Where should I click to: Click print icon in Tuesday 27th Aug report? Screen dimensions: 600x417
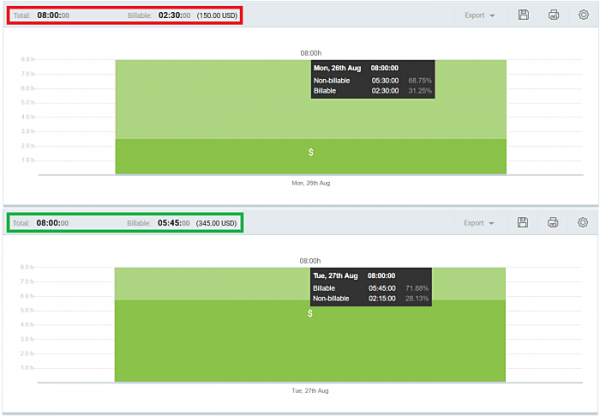[x=553, y=223]
